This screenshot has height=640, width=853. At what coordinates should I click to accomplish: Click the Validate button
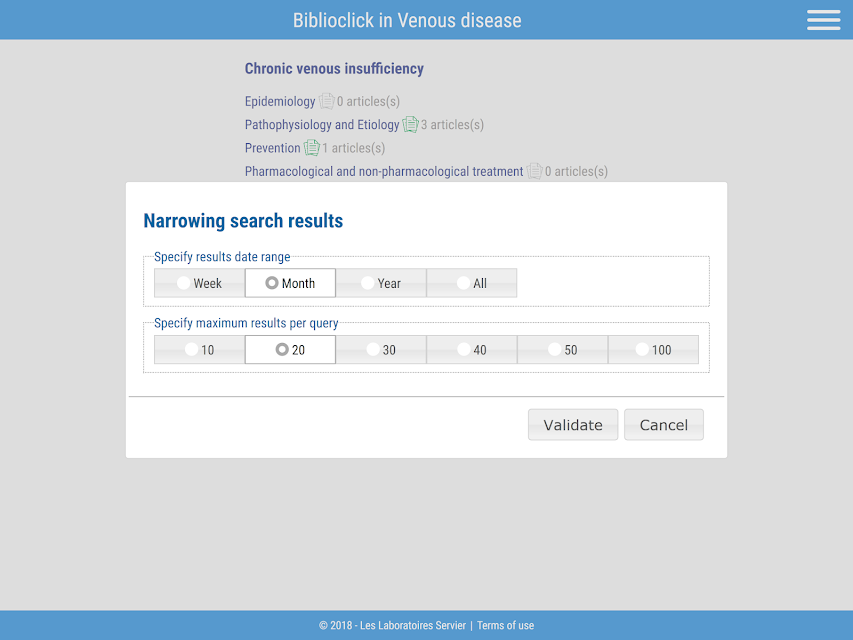[x=573, y=424]
